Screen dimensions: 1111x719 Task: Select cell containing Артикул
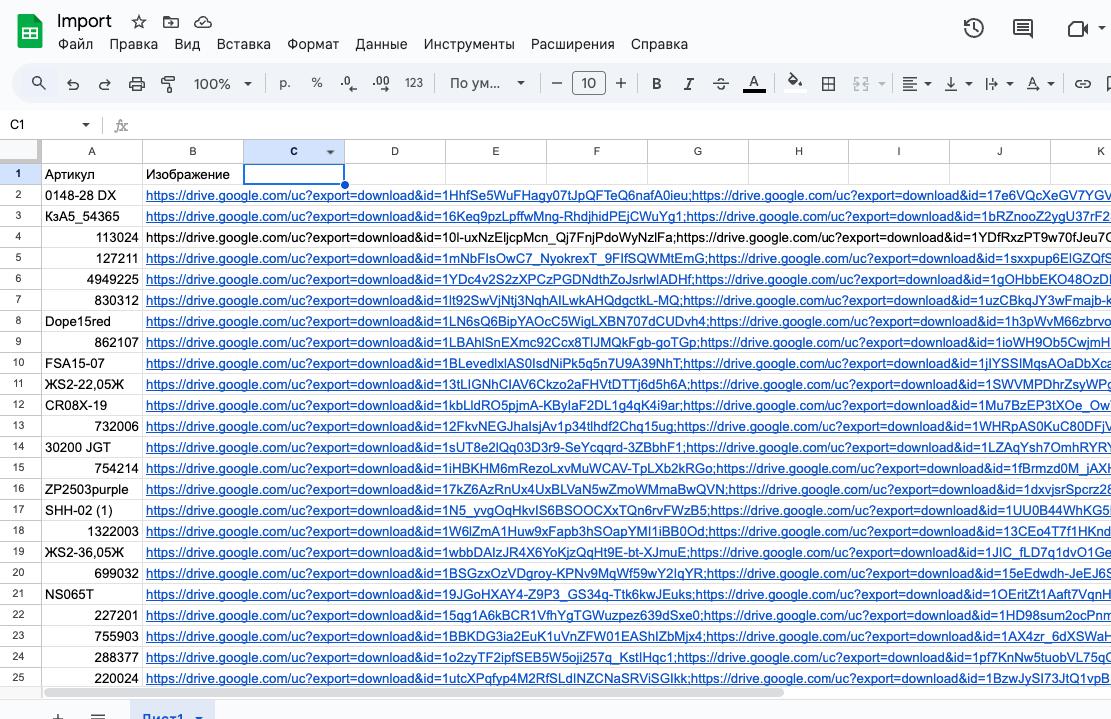tap(91, 174)
